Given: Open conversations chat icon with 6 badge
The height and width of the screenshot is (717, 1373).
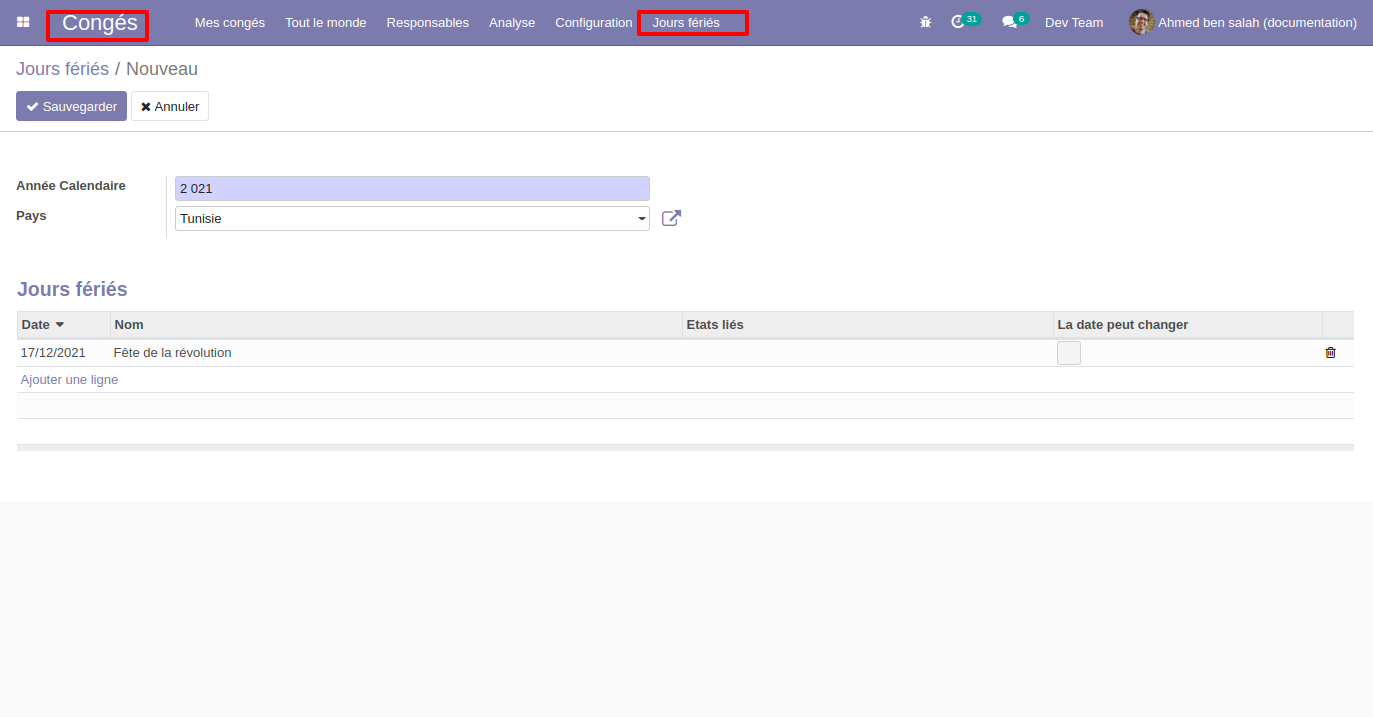Looking at the screenshot, I should [x=1009, y=22].
